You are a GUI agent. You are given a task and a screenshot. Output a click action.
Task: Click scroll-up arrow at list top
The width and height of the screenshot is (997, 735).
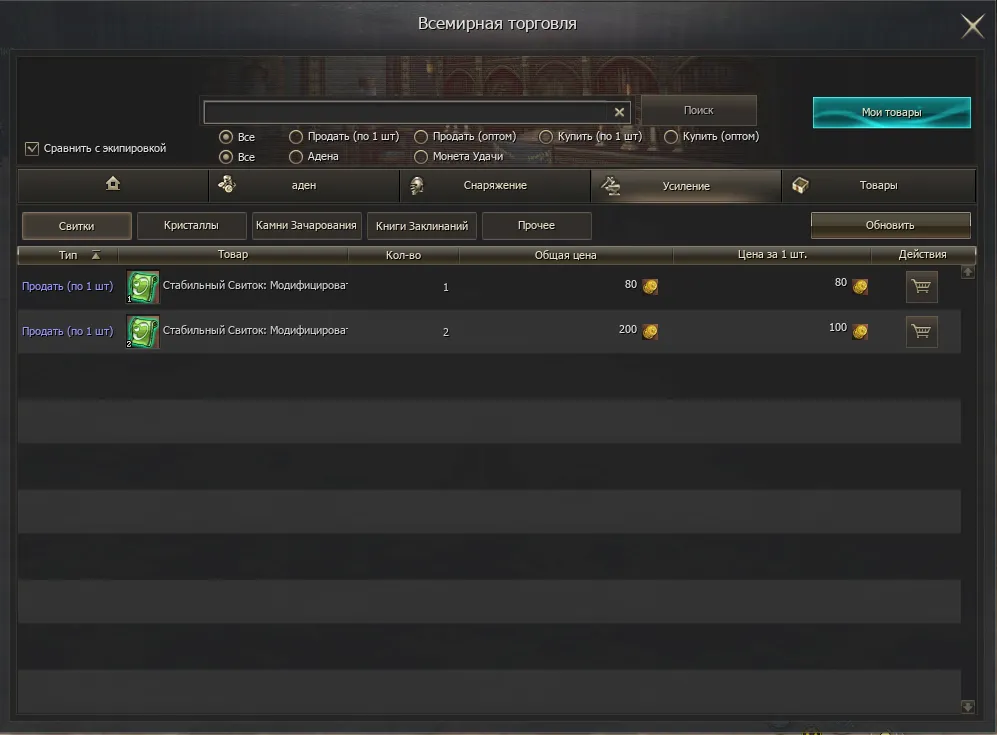coord(967,272)
